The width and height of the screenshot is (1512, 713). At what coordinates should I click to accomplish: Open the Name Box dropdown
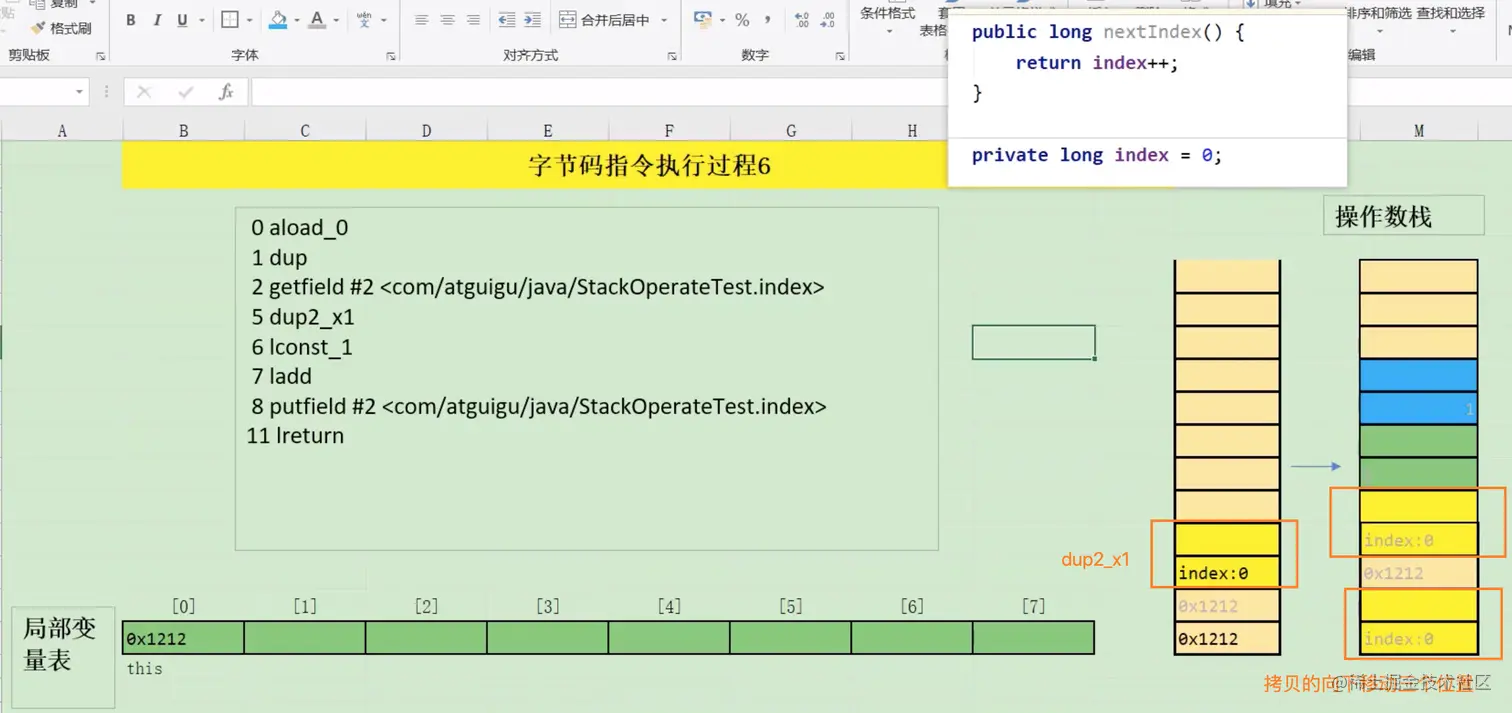(x=80, y=92)
